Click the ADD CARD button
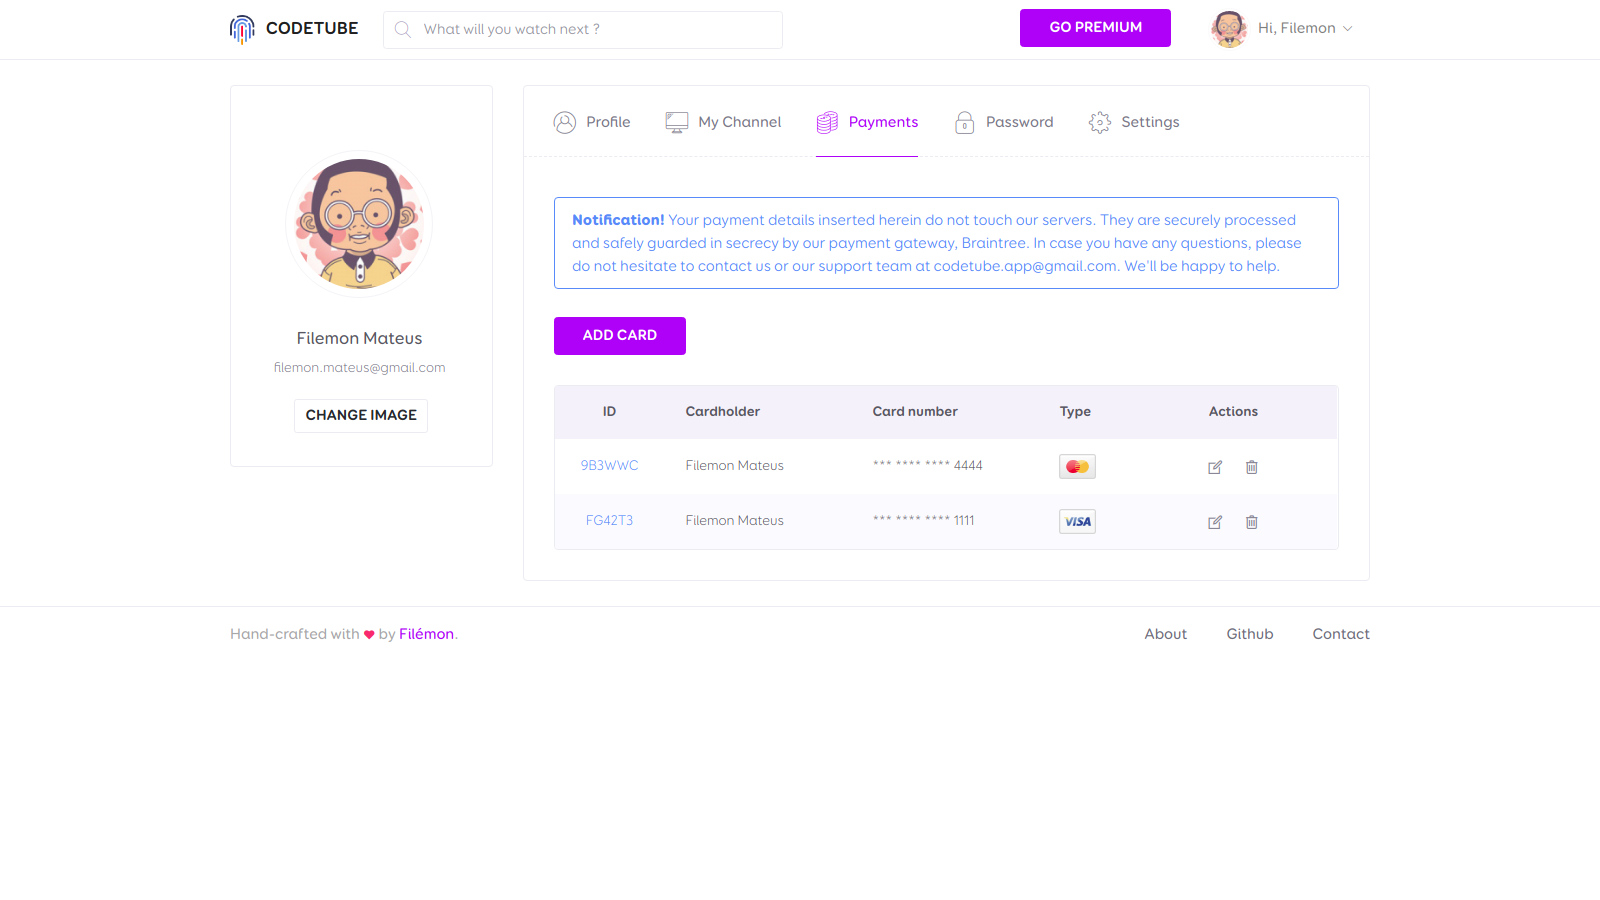The width and height of the screenshot is (1600, 900). click(x=619, y=335)
